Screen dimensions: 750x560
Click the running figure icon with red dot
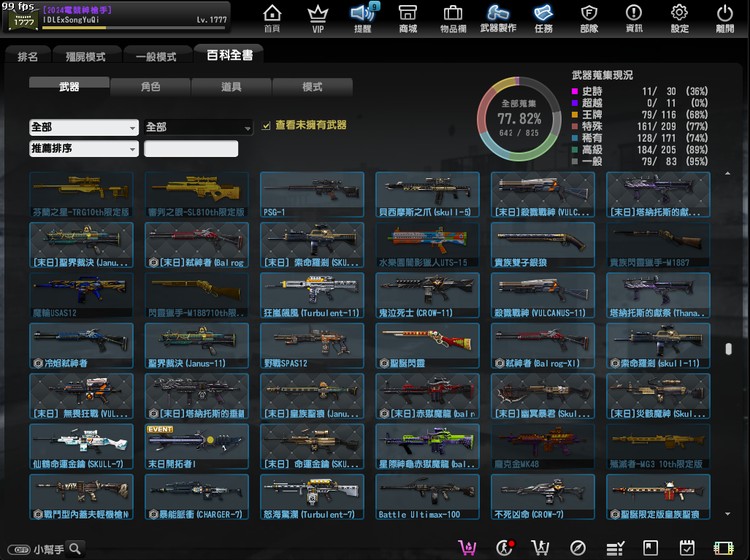pyautogui.click(x=505, y=548)
